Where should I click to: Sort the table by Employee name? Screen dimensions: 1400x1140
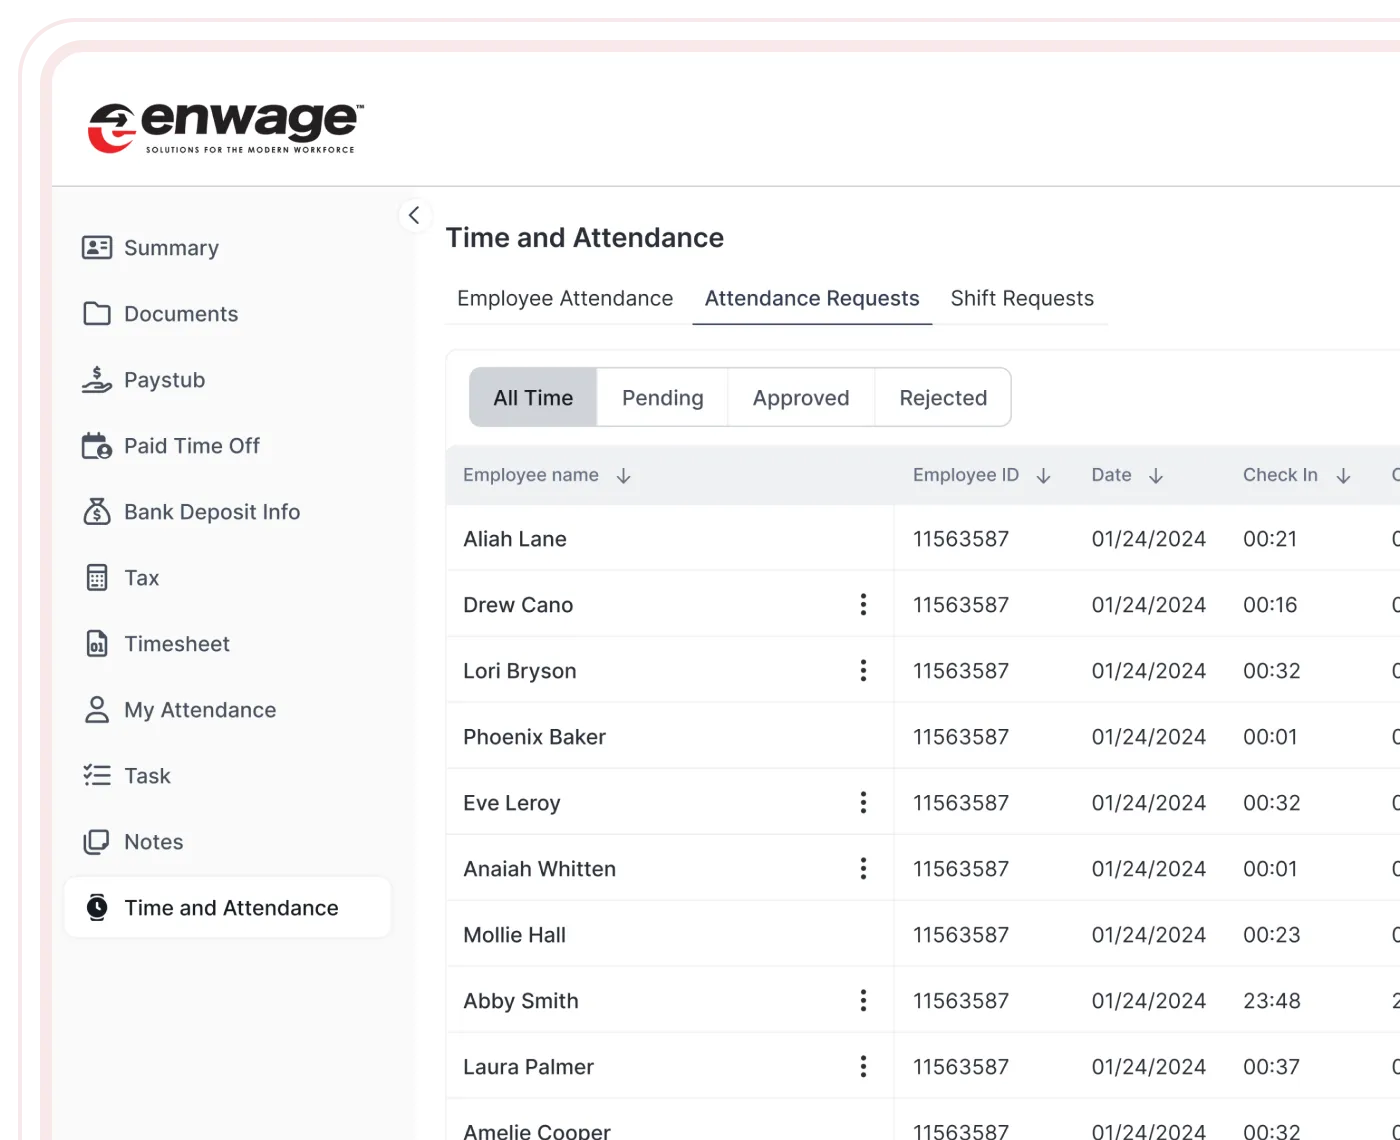623,476
